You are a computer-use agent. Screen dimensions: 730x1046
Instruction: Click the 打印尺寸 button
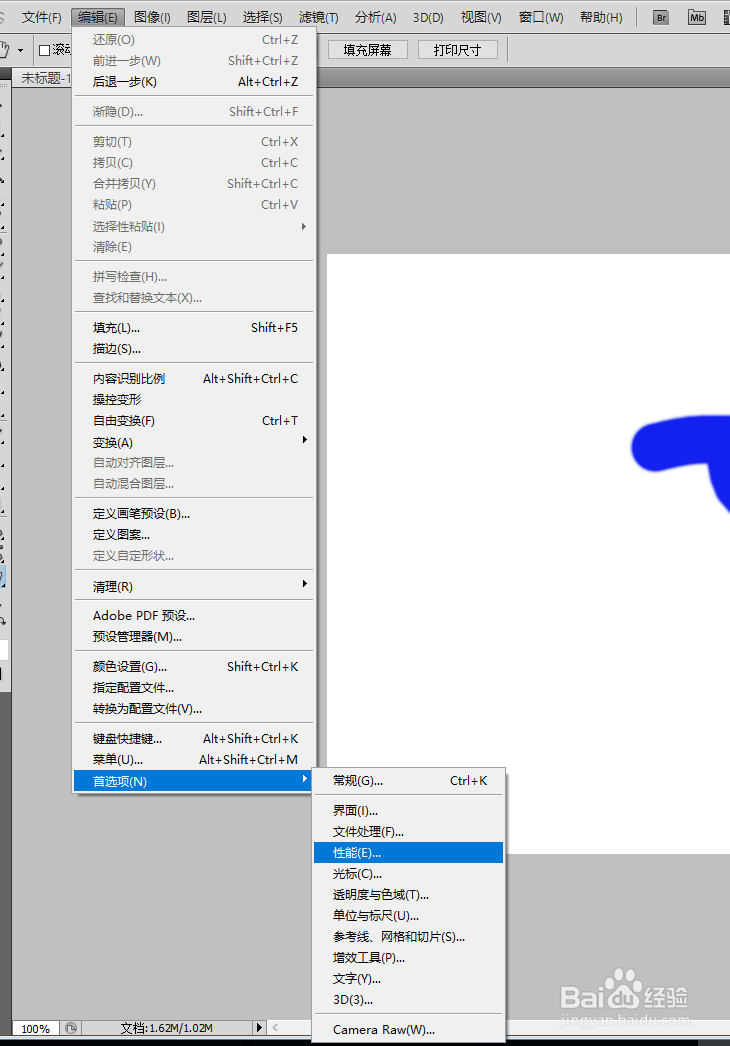[457, 50]
